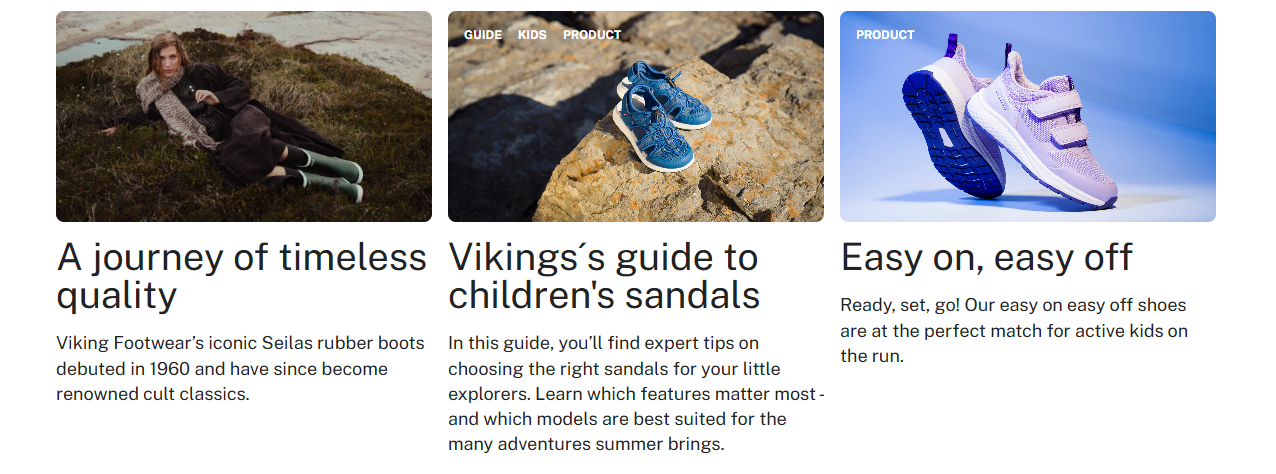Click the sandals guide description paragraph
The width and height of the screenshot is (1276, 474).
click(x=635, y=394)
